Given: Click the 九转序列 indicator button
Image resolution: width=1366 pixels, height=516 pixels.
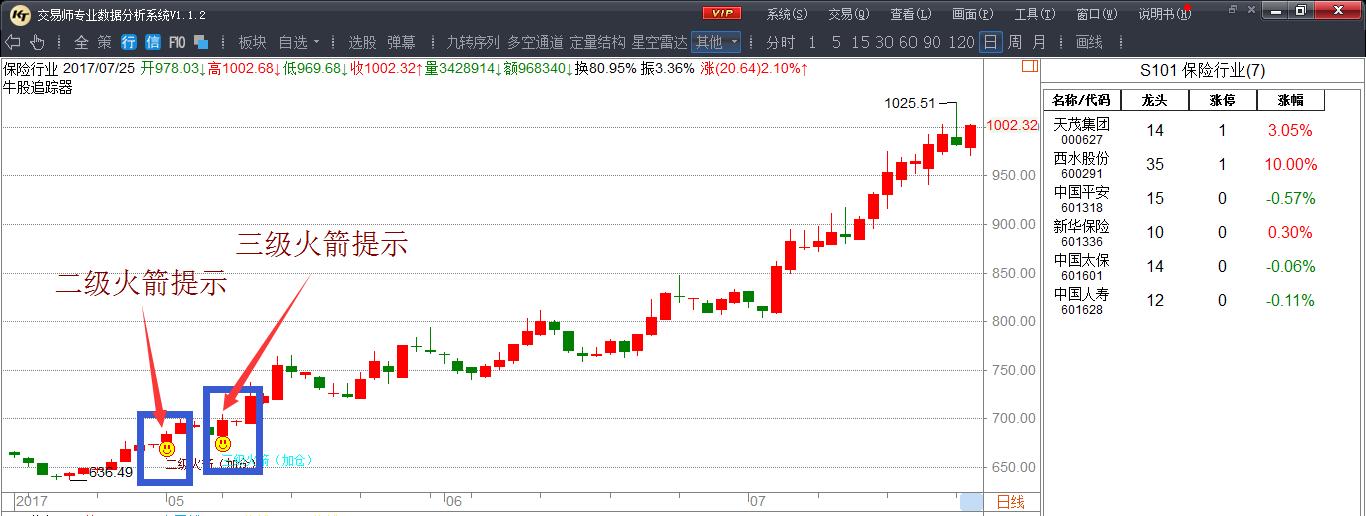Looking at the screenshot, I should point(472,42).
